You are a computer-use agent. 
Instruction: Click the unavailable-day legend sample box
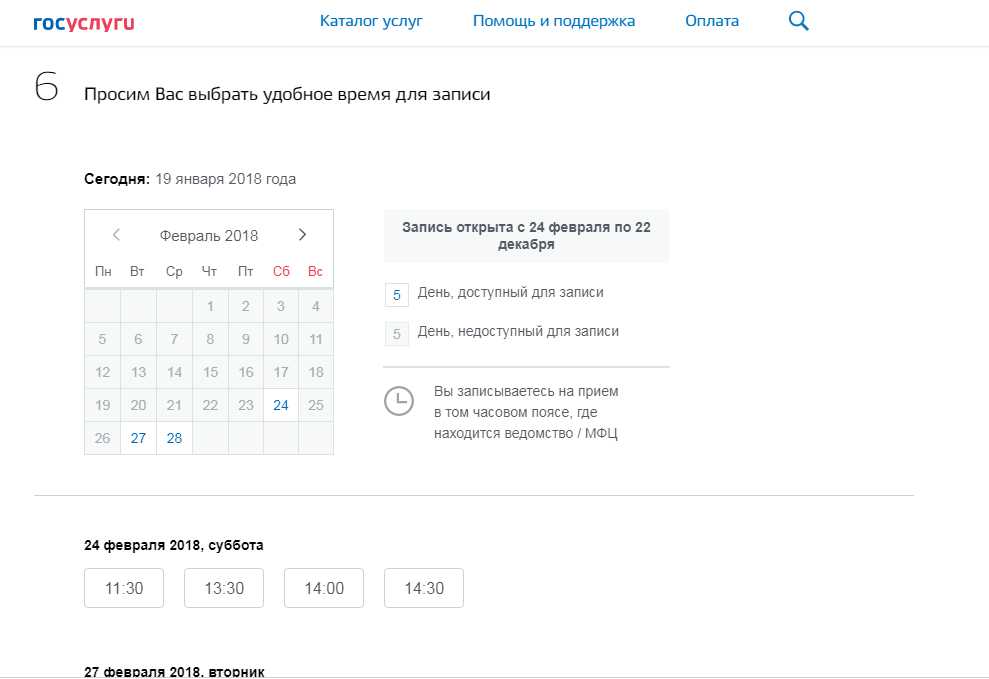[x=397, y=334]
